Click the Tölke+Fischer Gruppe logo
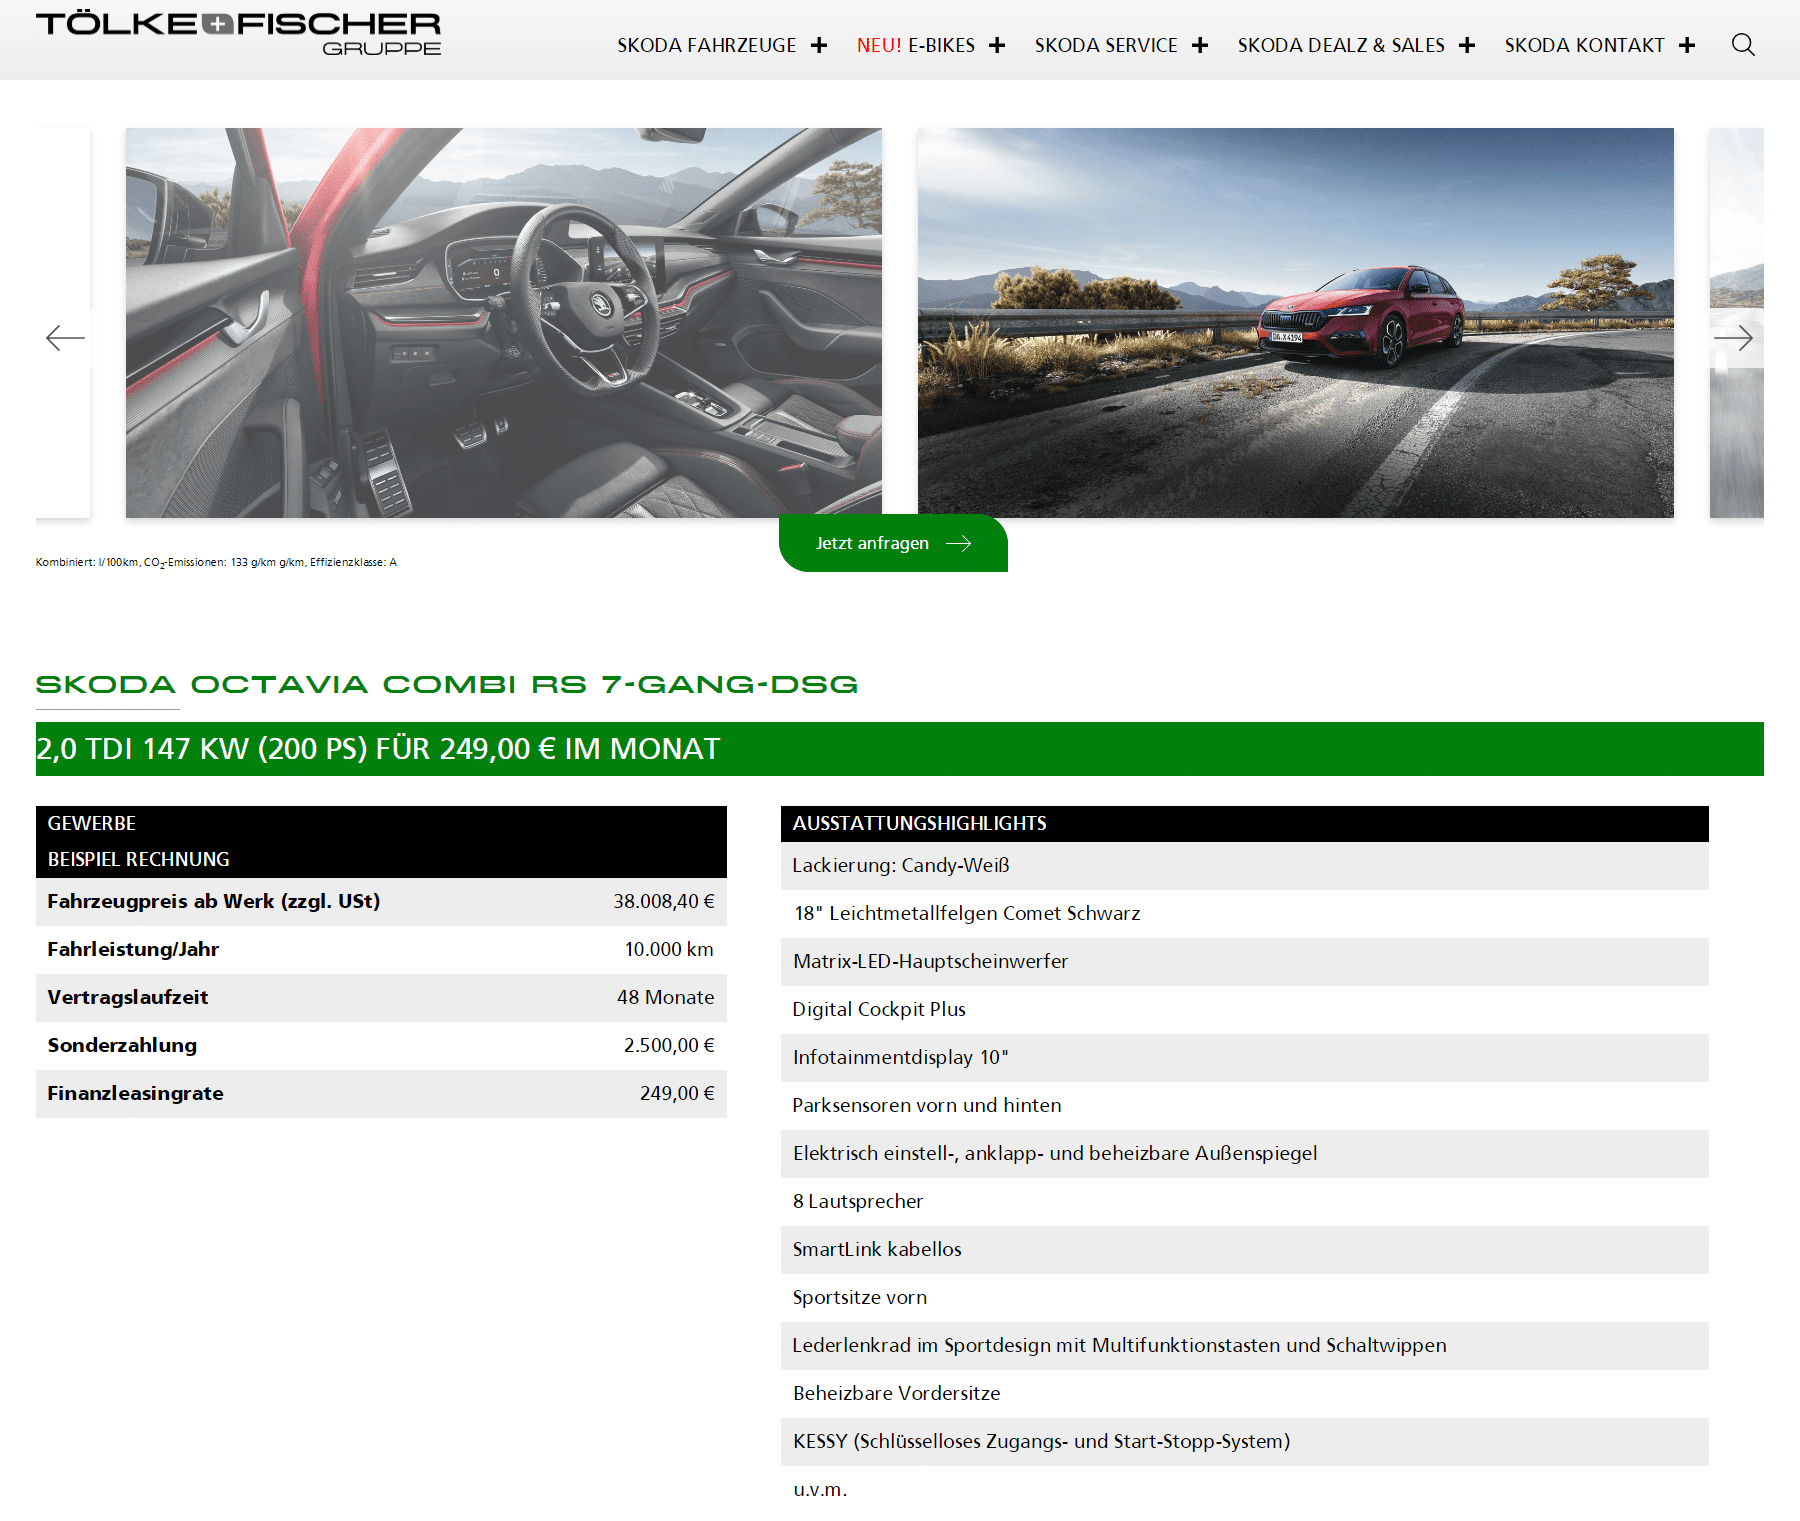The image size is (1800, 1521). 238,33
